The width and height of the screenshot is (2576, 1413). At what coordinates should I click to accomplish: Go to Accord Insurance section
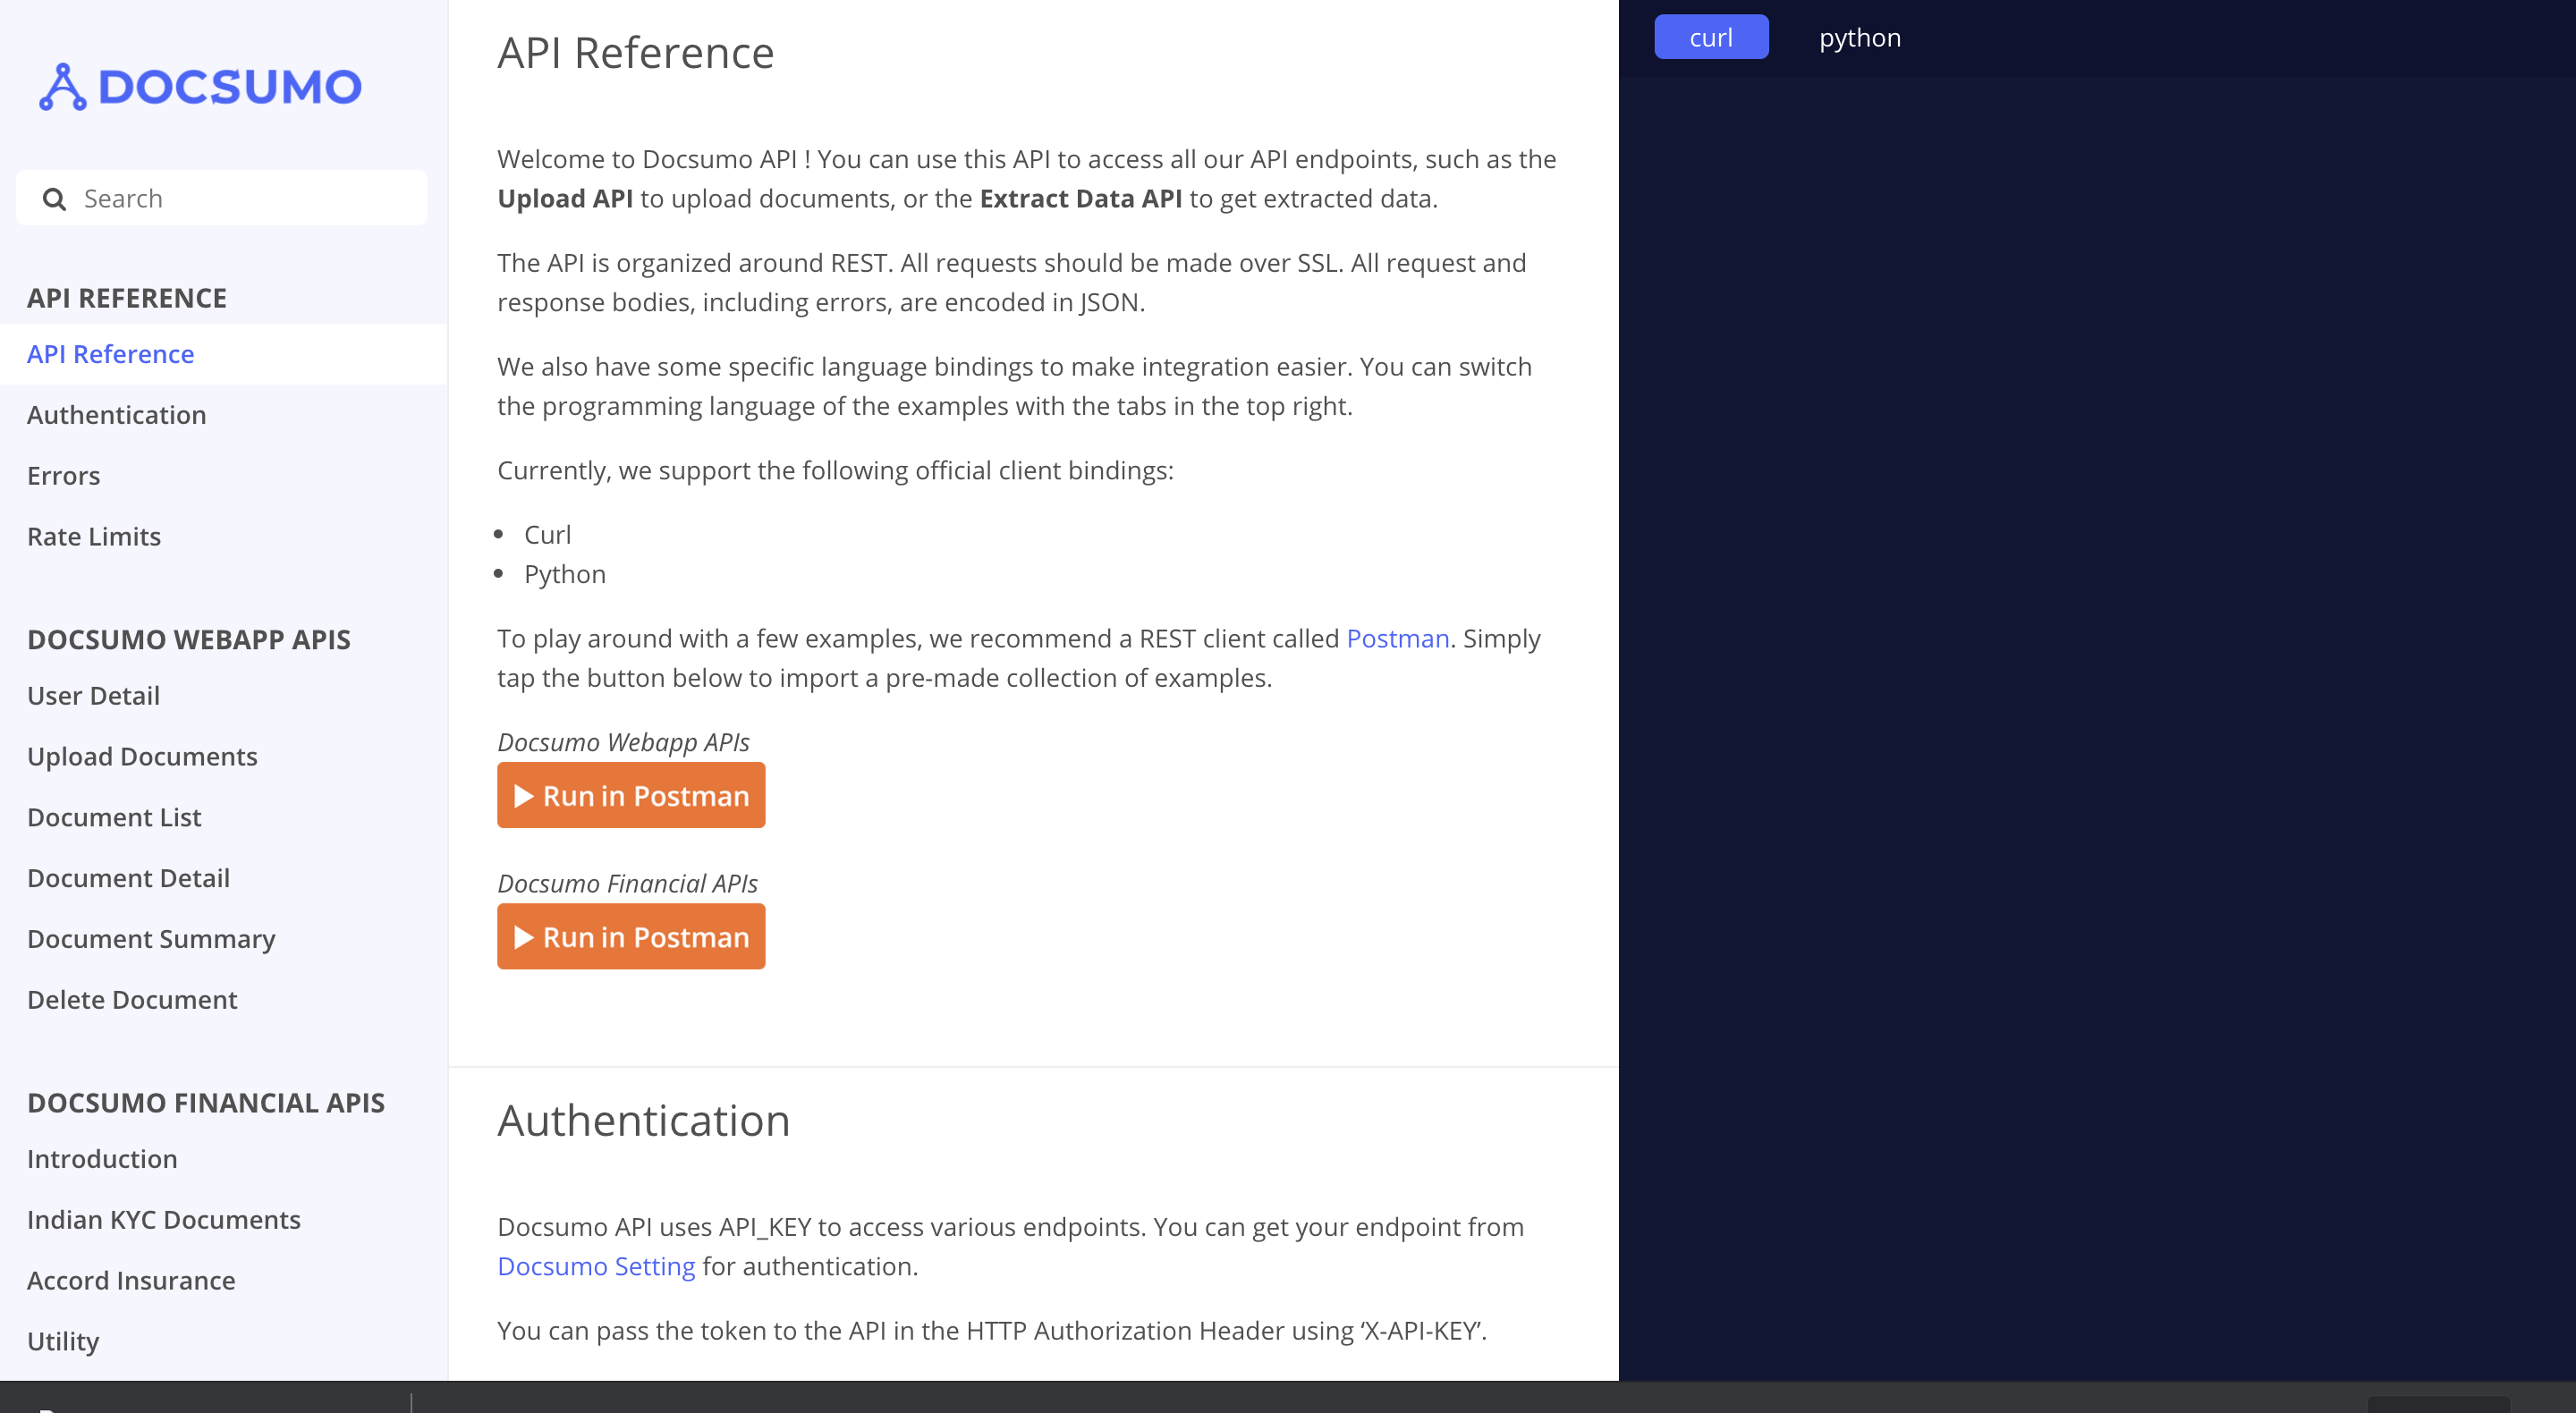click(x=131, y=1281)
